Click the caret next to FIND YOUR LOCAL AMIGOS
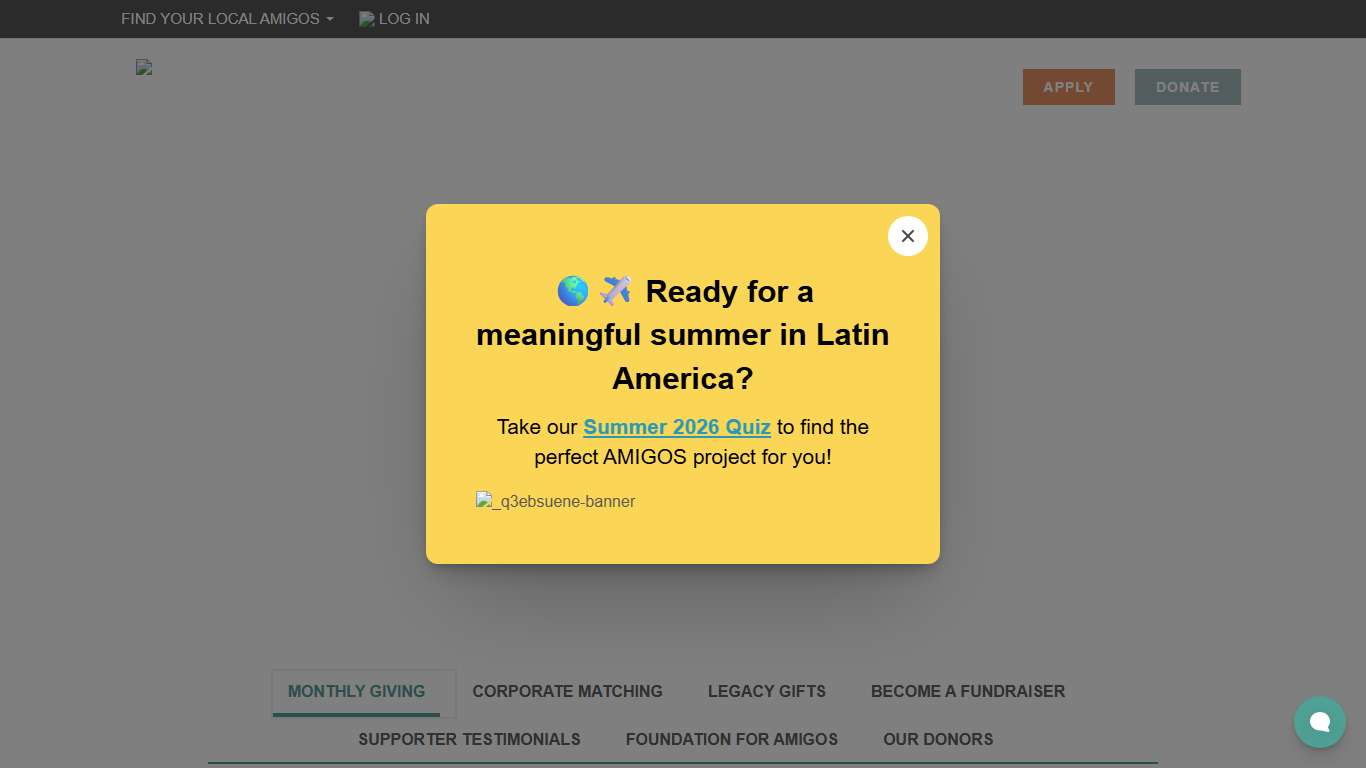 [329, 18]
